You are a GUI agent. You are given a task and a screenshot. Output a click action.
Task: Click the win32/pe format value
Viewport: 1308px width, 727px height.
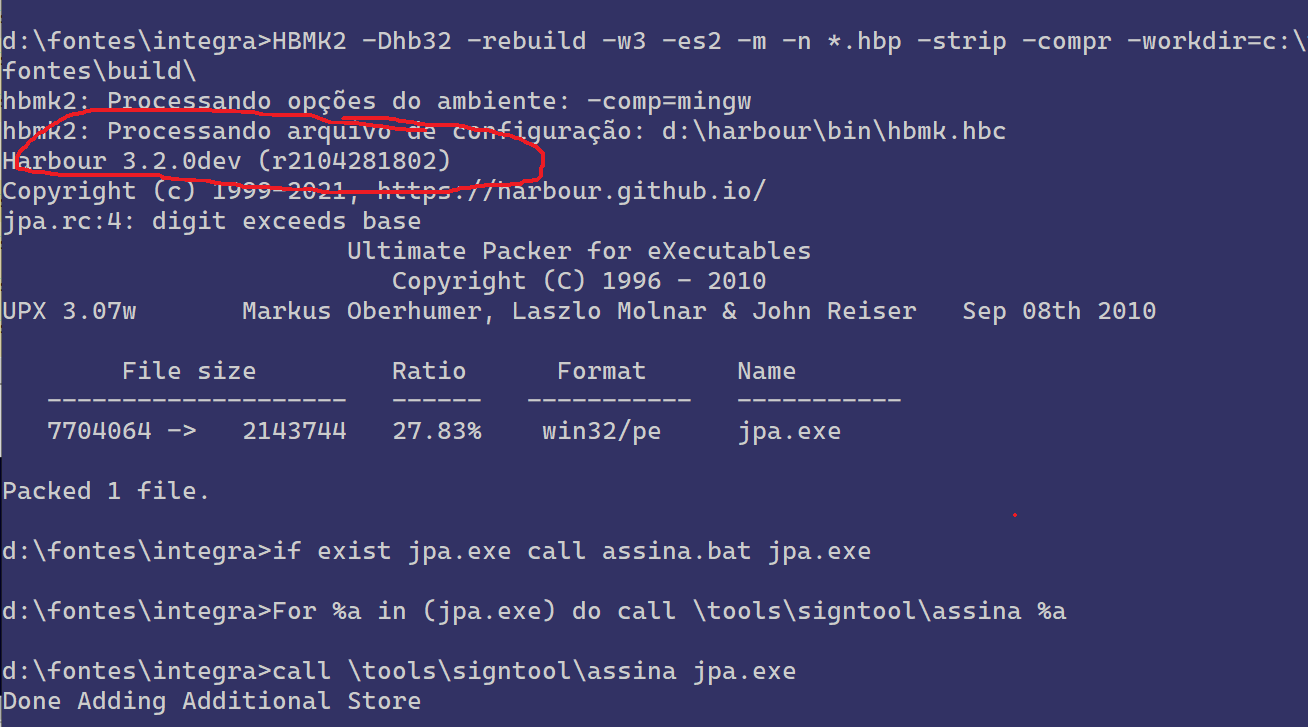tap(601, 431)
